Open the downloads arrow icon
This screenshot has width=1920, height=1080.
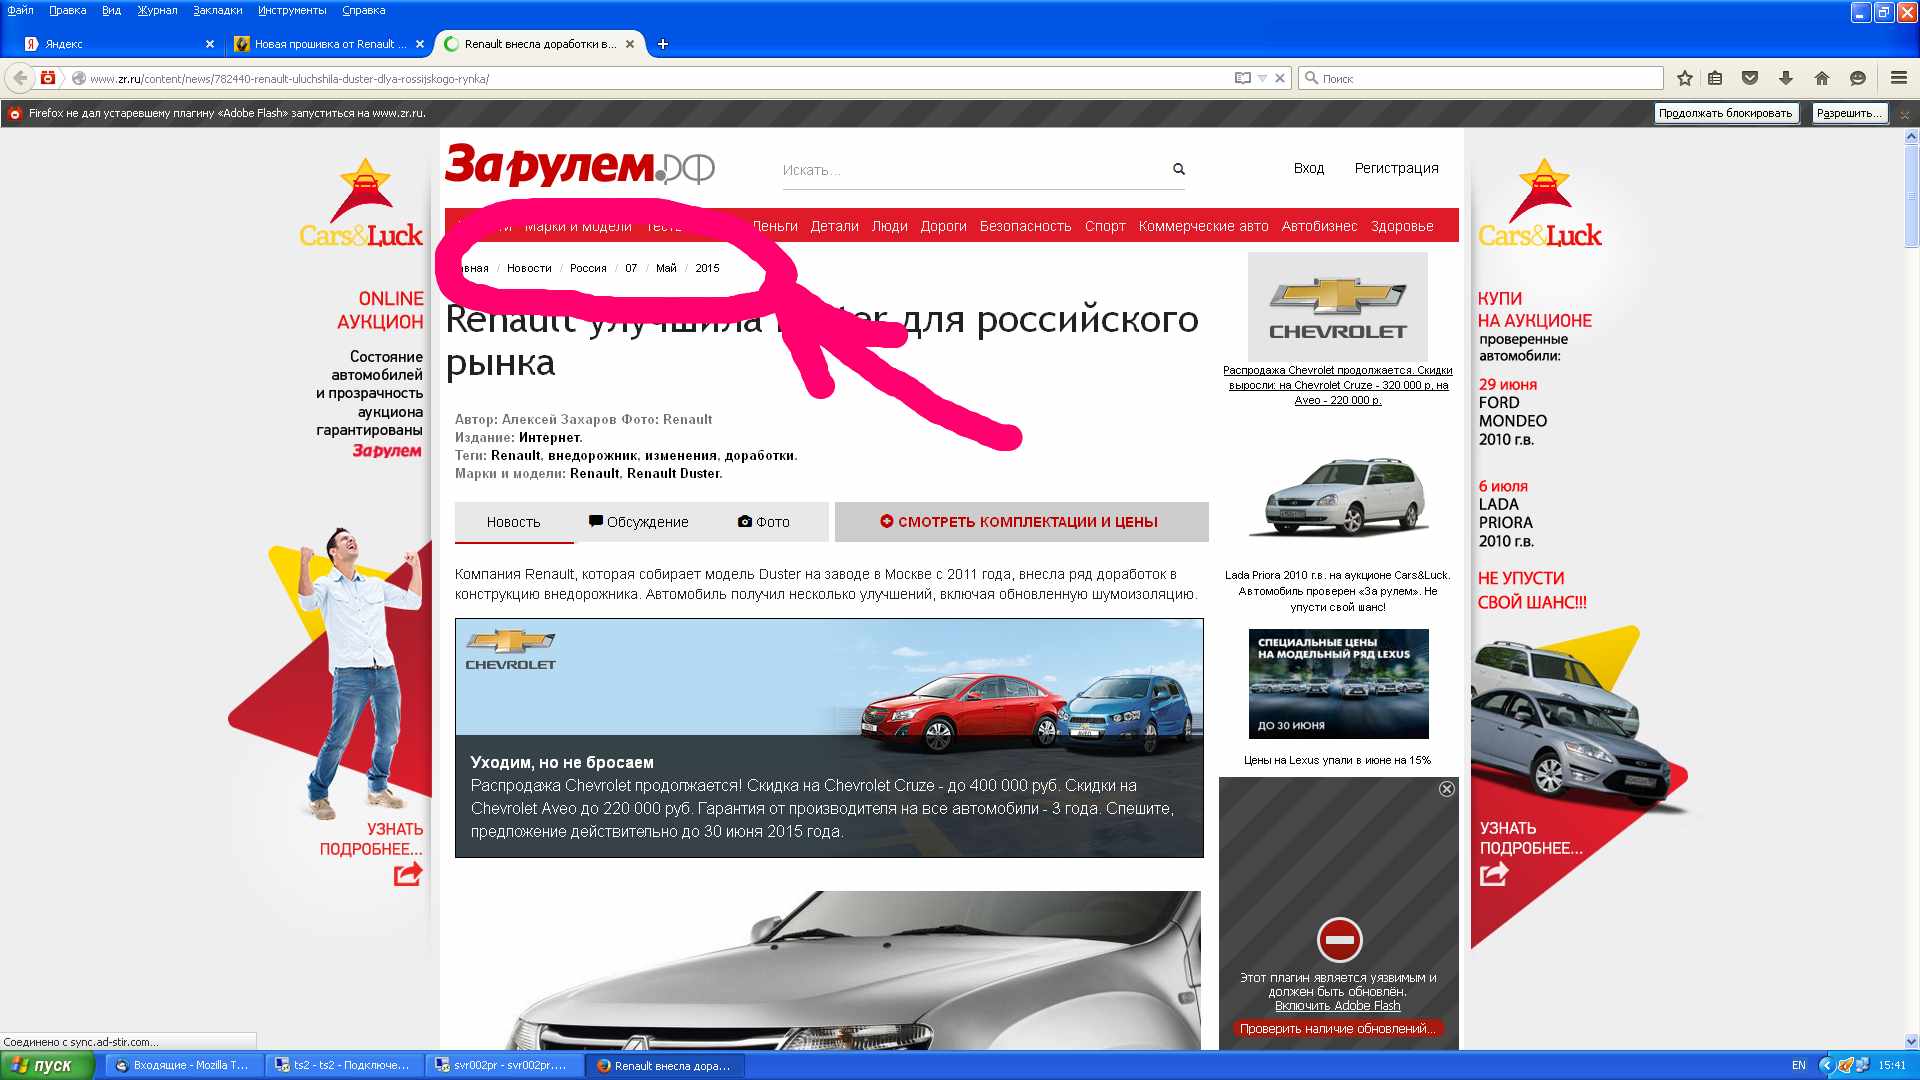click(x=1786, y=78)
